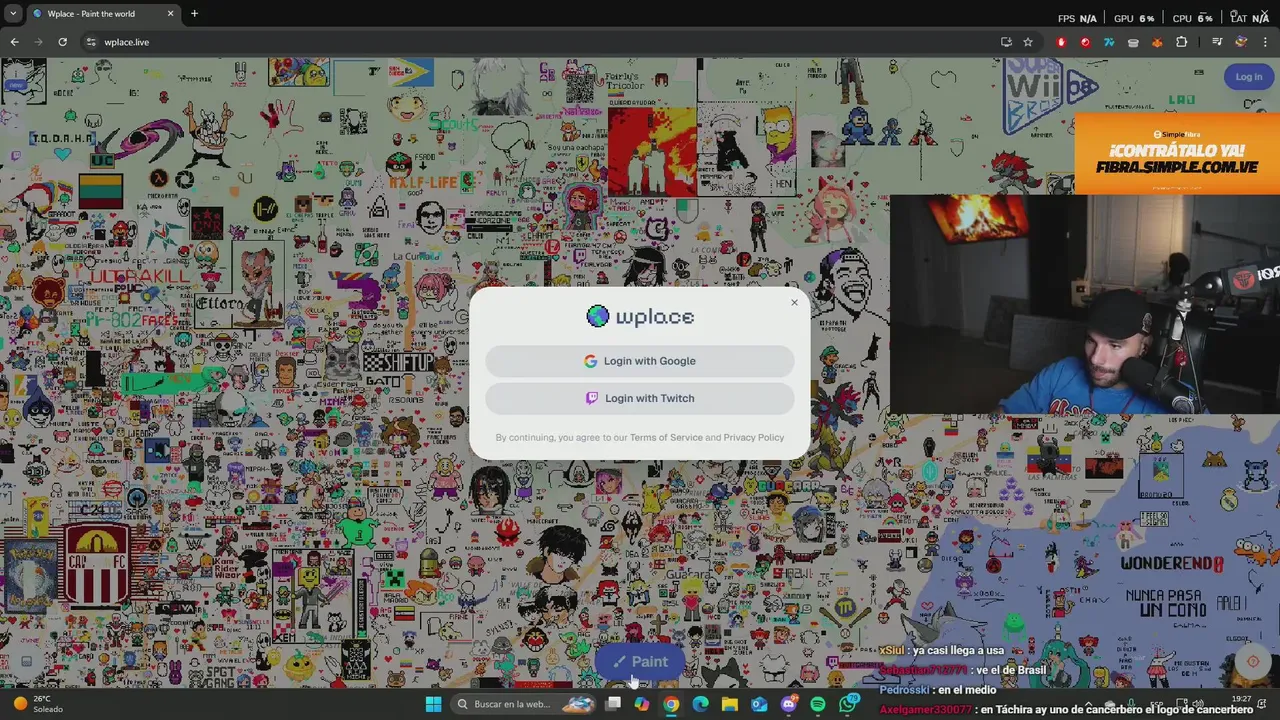View site information icon in address bar
1280x720 pixels.
coord(91,42)
